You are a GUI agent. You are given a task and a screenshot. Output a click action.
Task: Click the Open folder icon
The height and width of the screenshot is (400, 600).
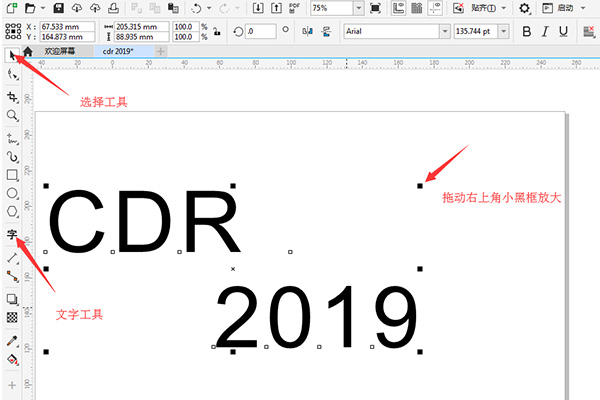tap(30, 8)
